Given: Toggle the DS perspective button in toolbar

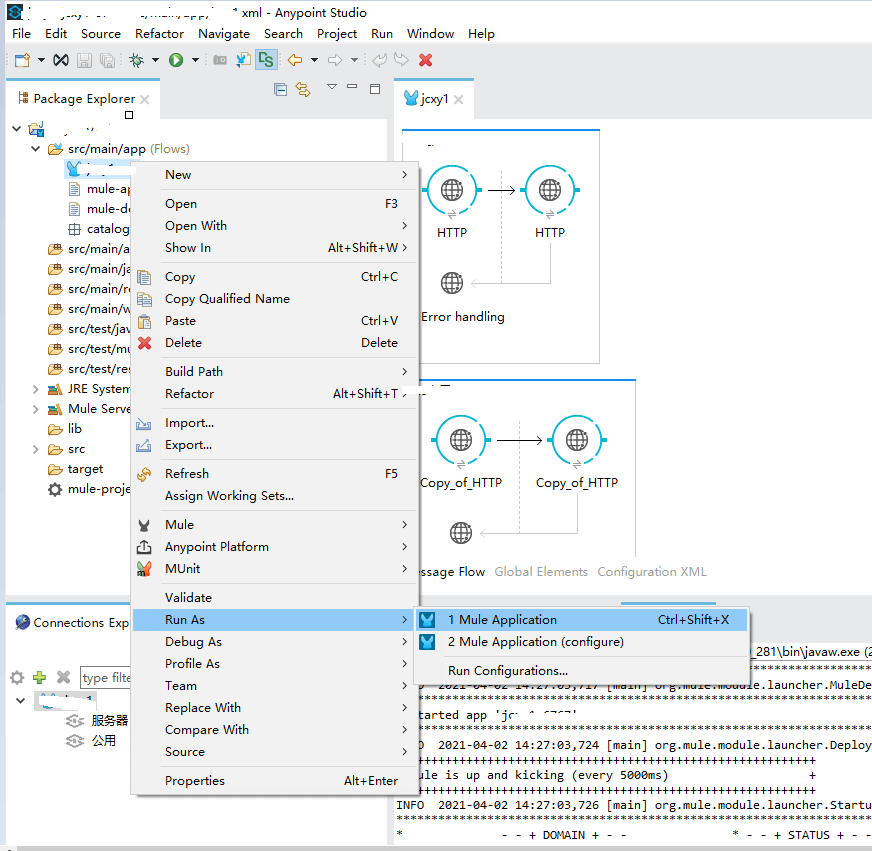Looking at the screenshot, I should (x=266, y=60).
